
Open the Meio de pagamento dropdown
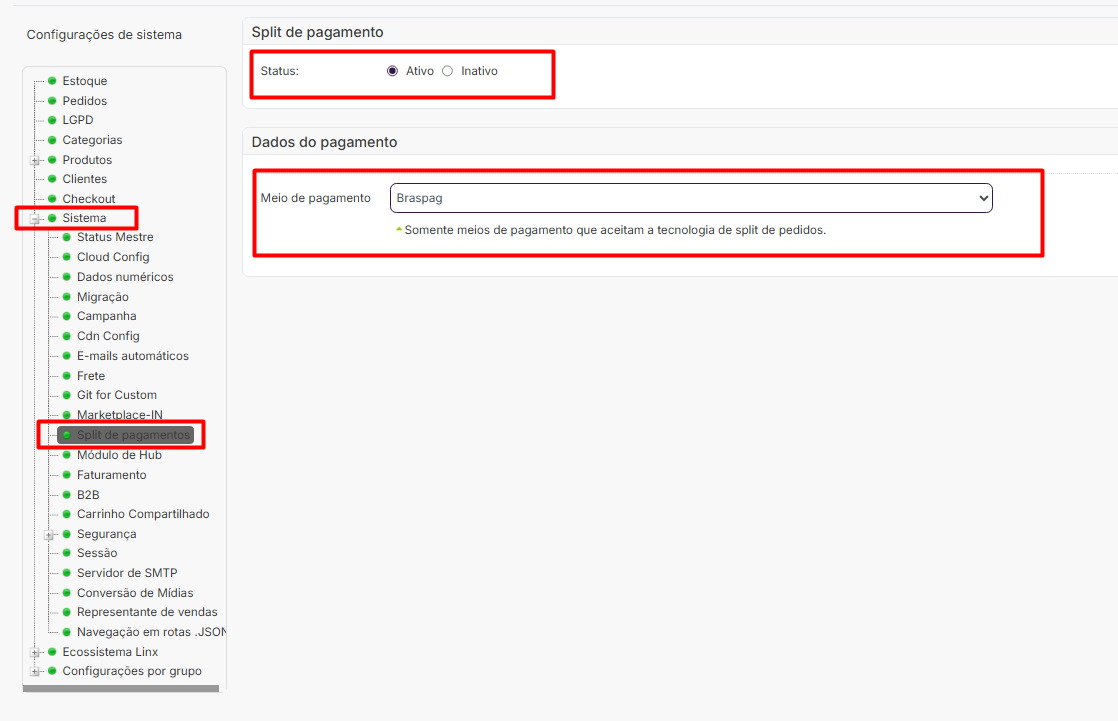point(691,198)
